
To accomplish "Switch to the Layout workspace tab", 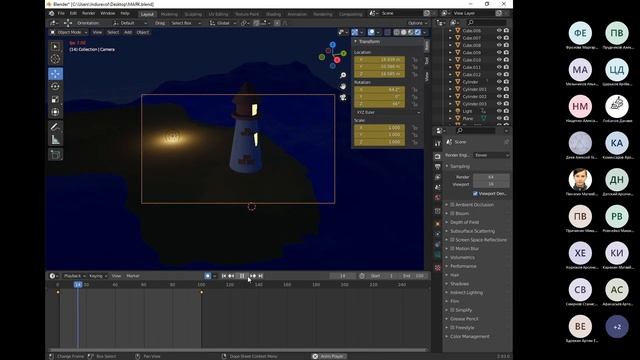I will click(x=147, y=14).
